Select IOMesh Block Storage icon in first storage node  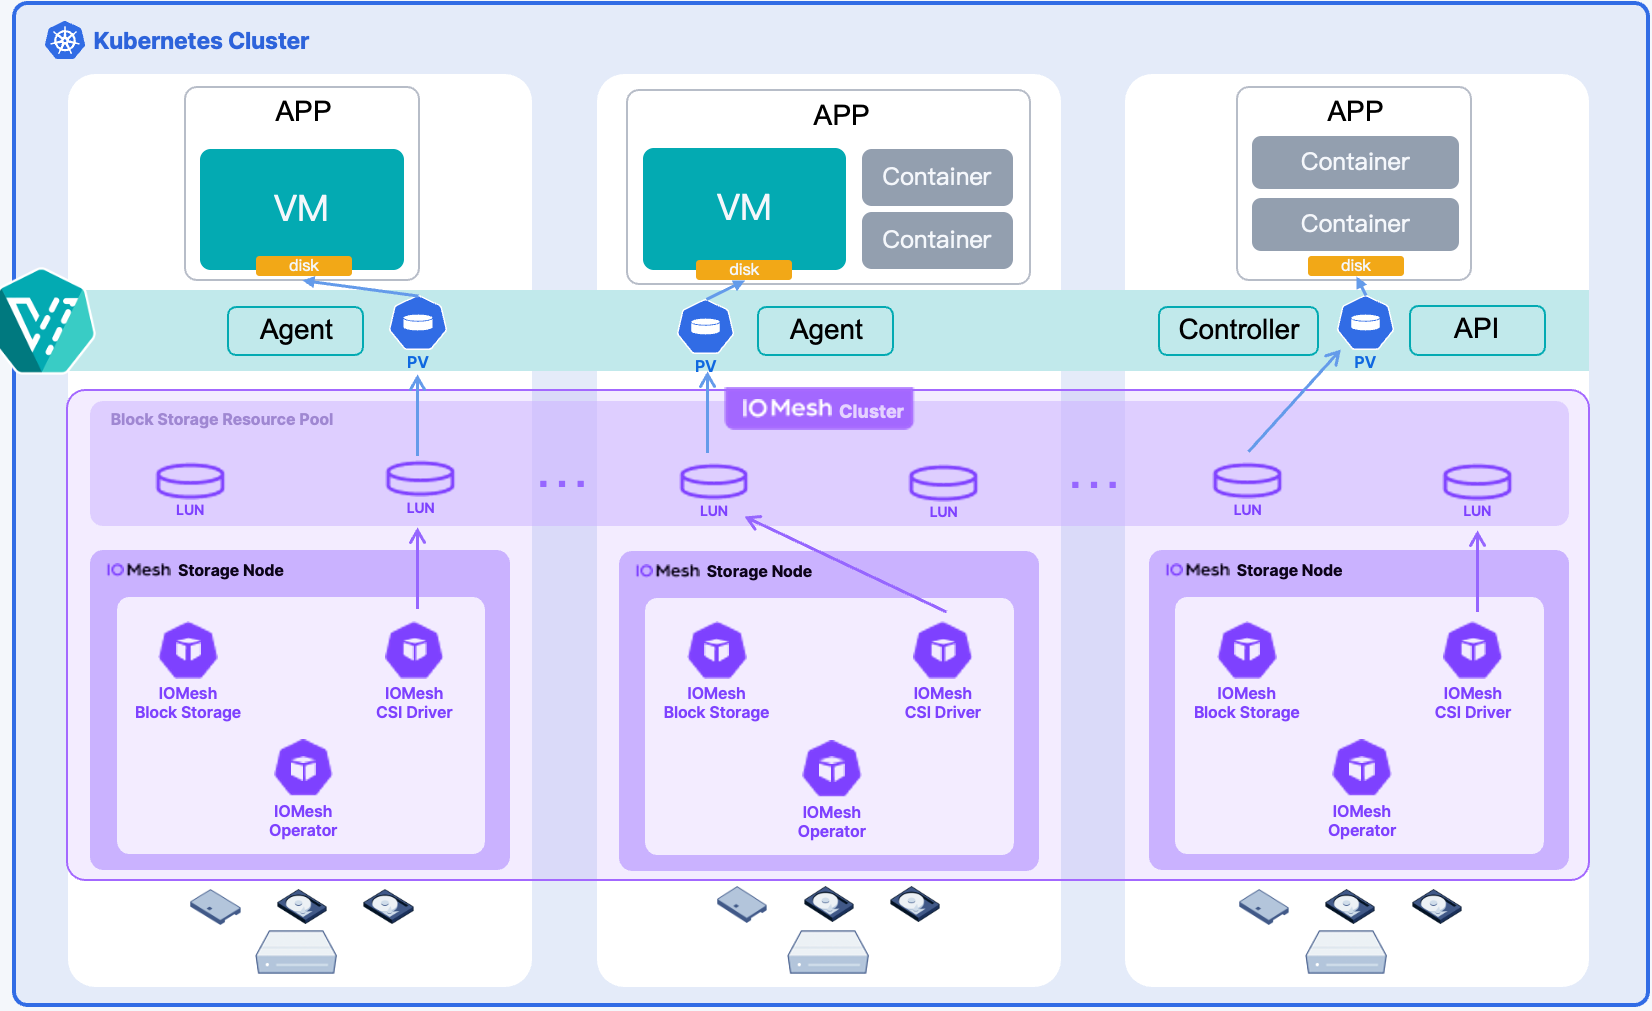(188, 651)
